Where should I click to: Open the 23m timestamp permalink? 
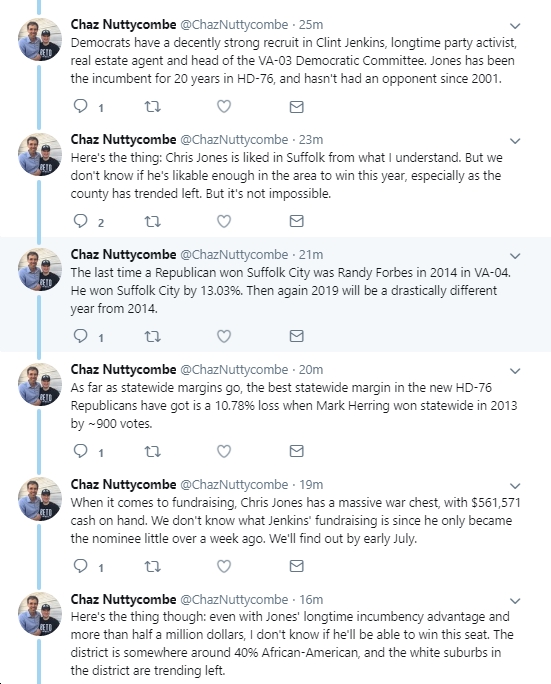(311, 140)
